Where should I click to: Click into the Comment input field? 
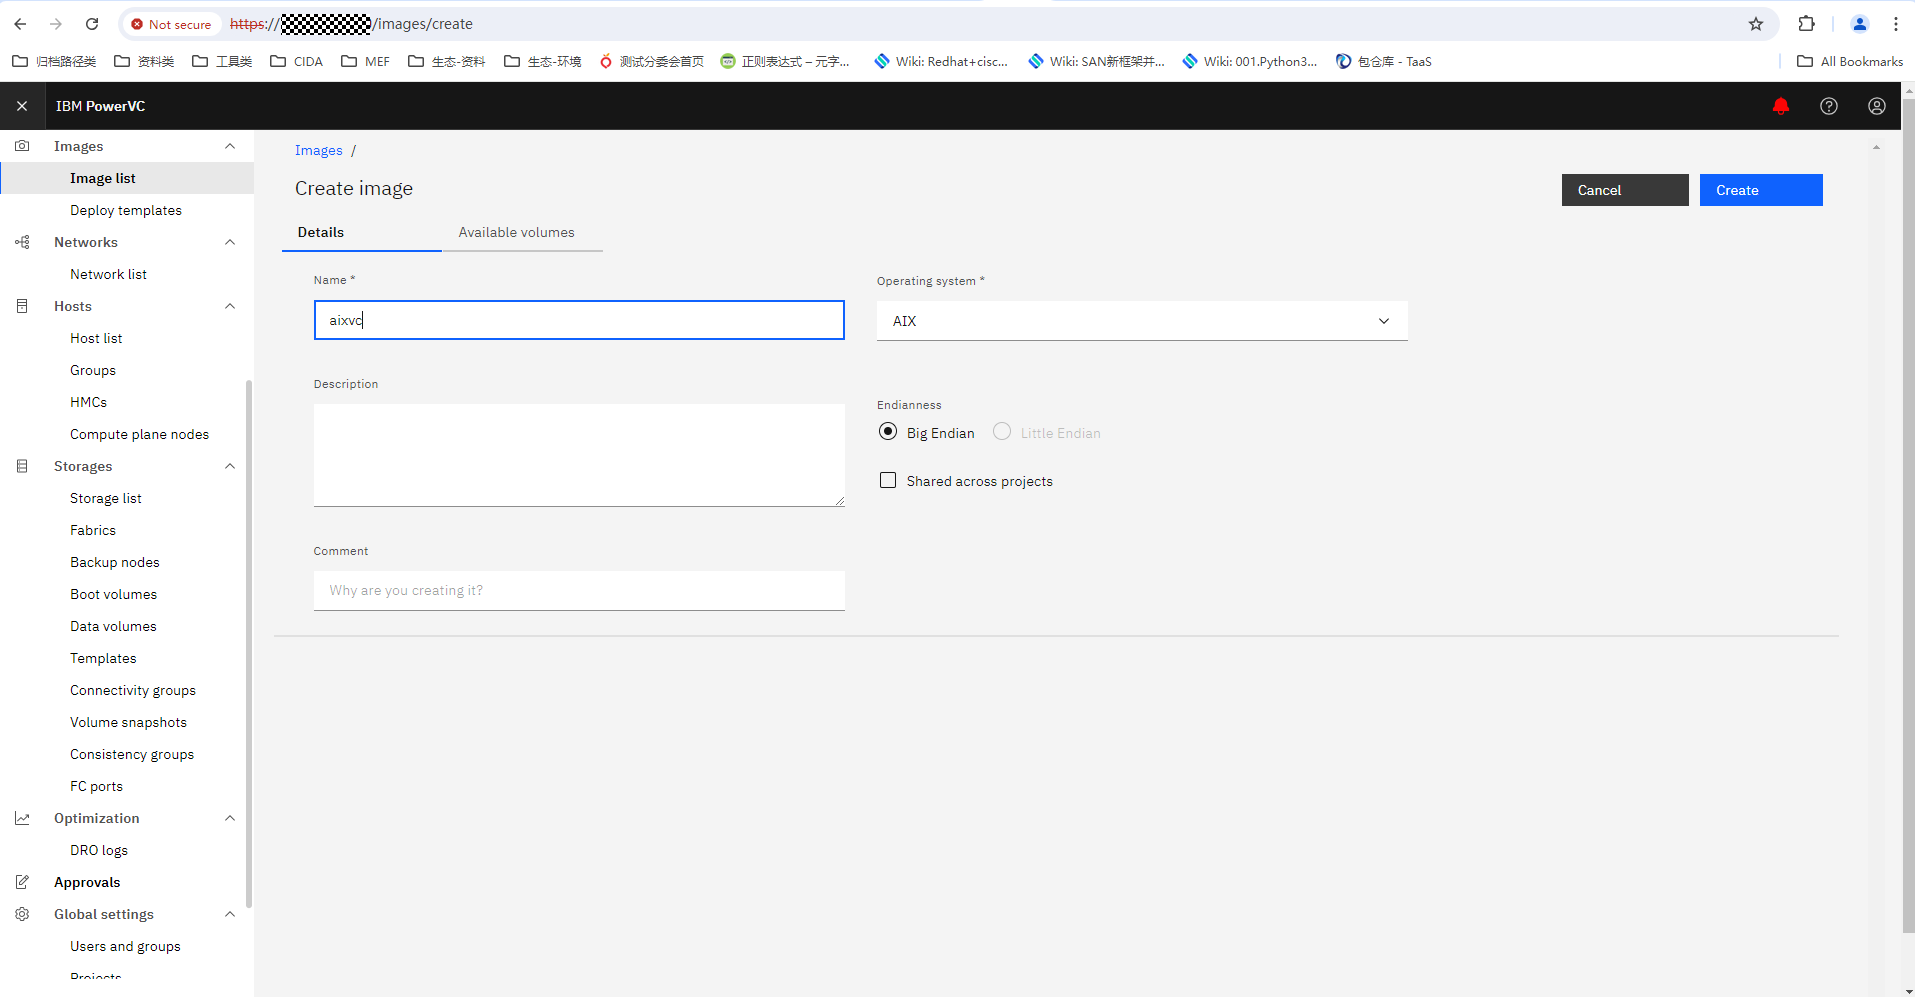[579, 590]
